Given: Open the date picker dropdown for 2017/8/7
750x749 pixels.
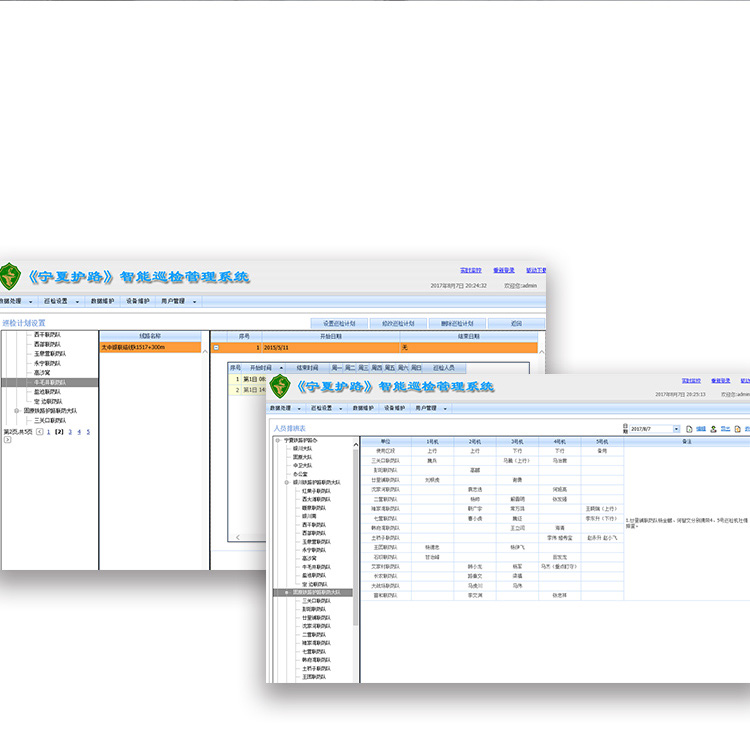Looking at the screenshot, I should 676,429.
